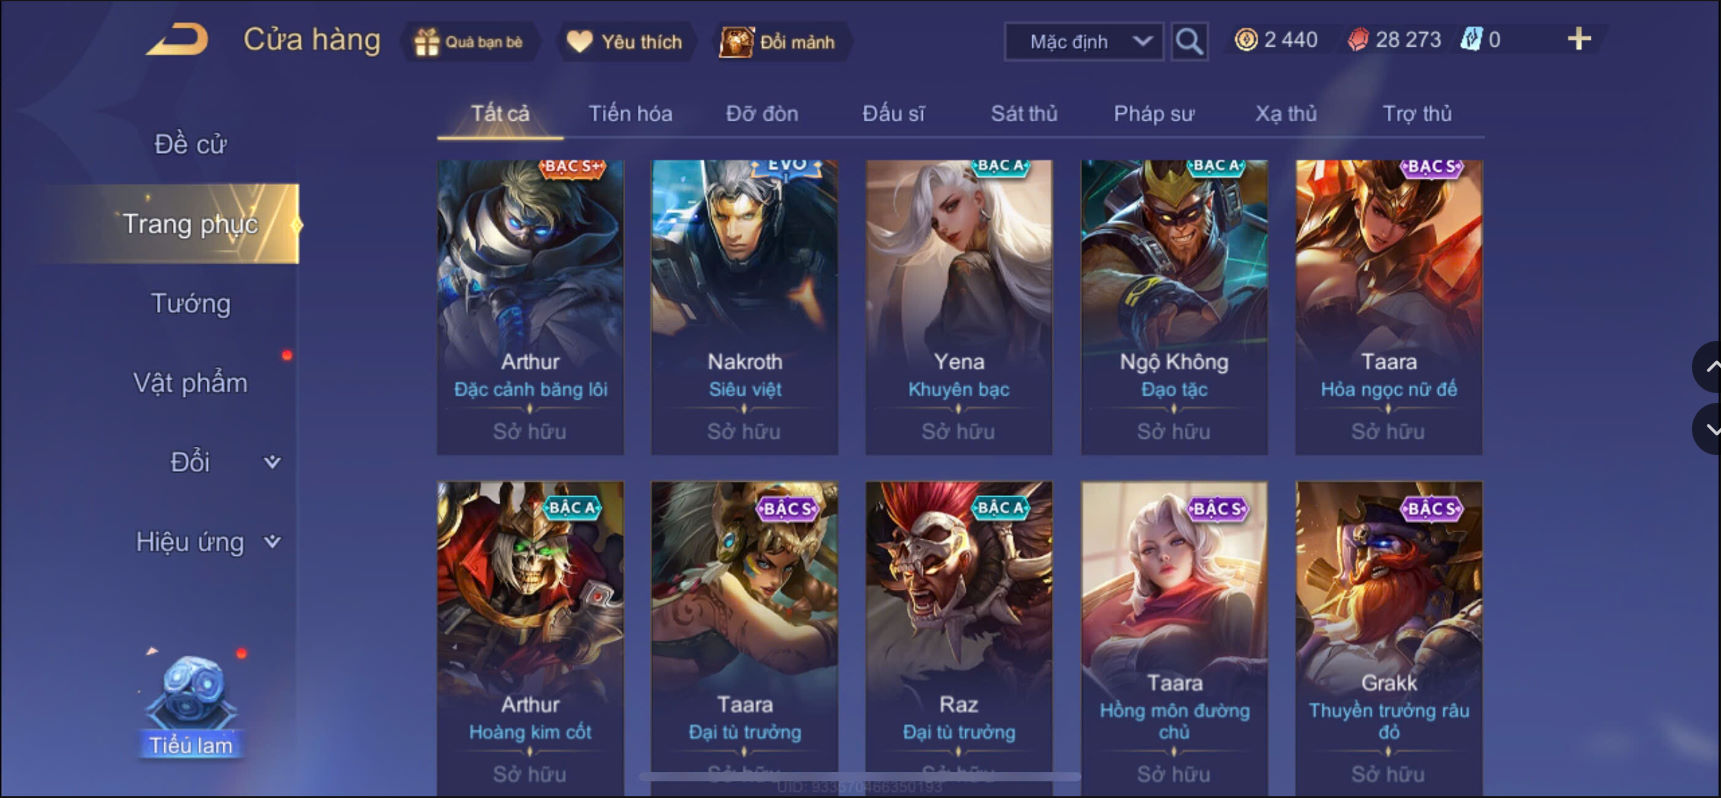Select the Sát thủ tab

click(x=1024, y=114)
